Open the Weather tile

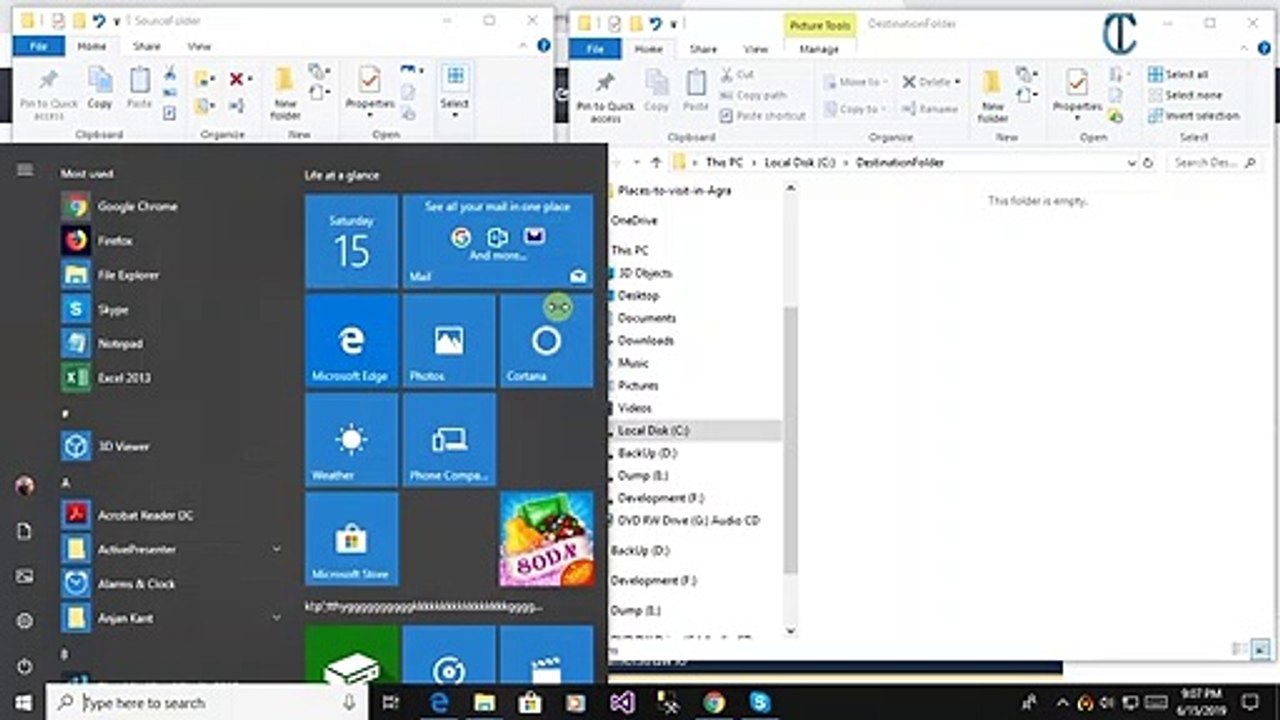[351, 440]
